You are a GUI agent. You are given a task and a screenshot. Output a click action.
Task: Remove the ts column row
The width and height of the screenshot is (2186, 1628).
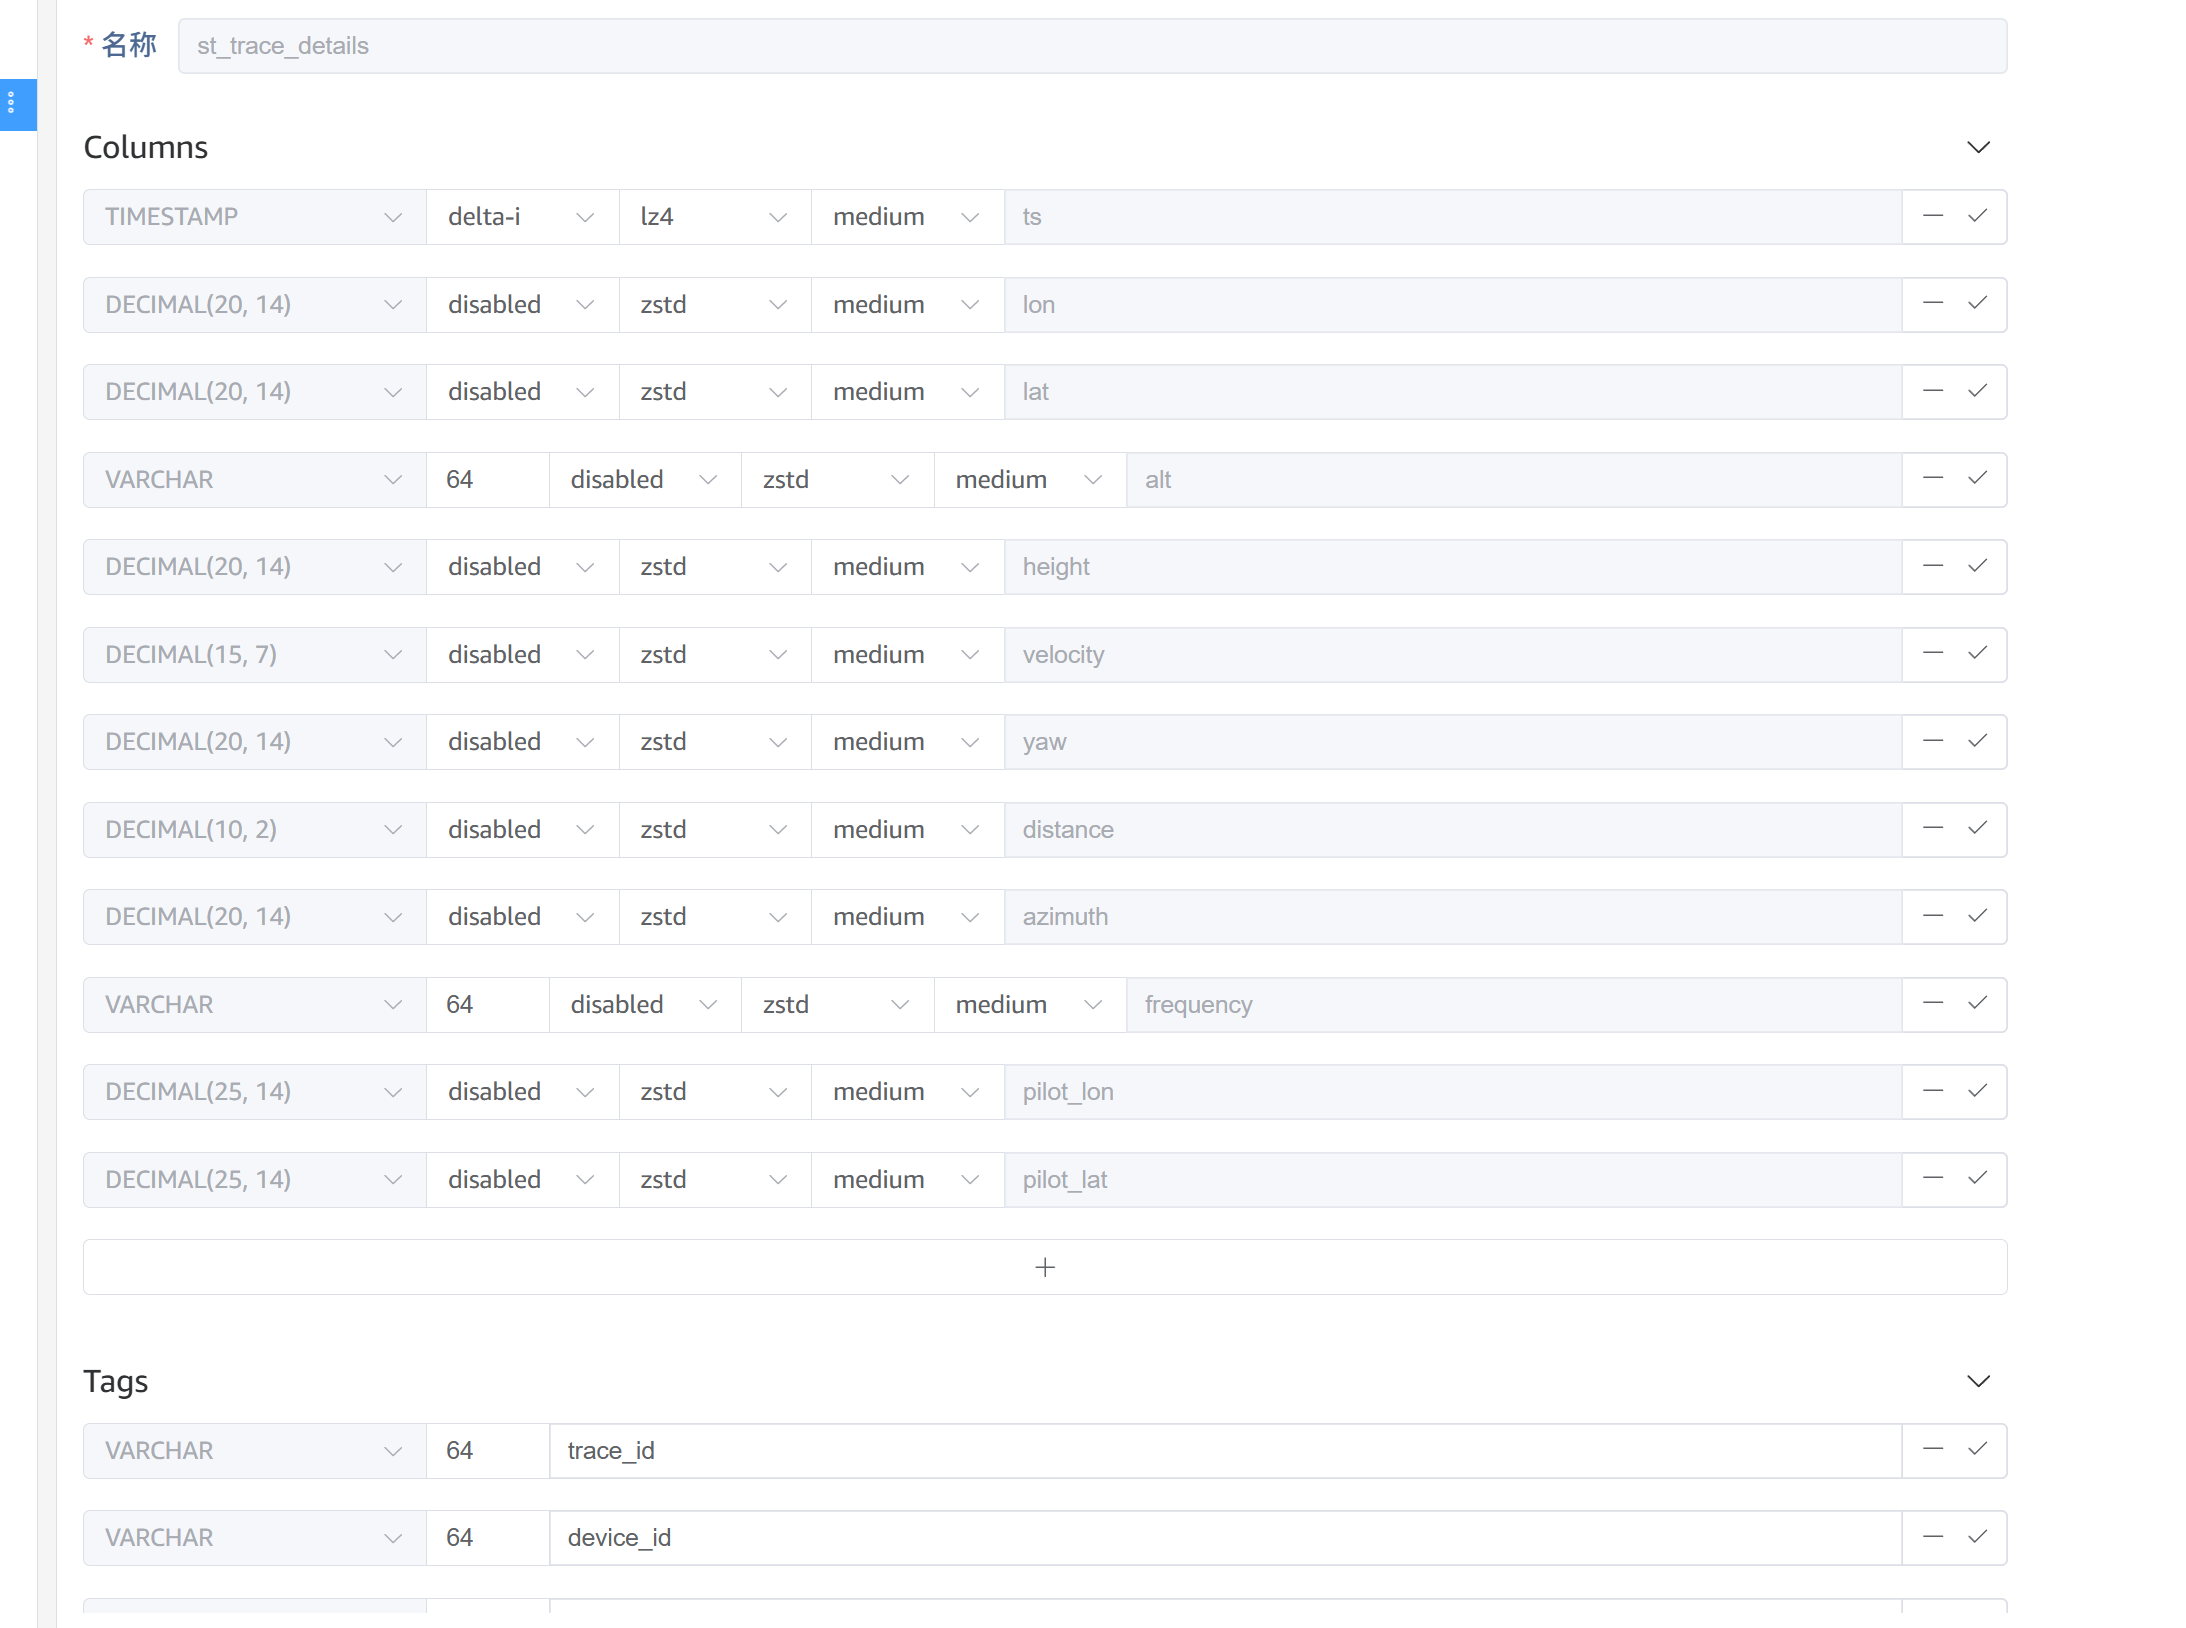click(x=1932, y=216)
